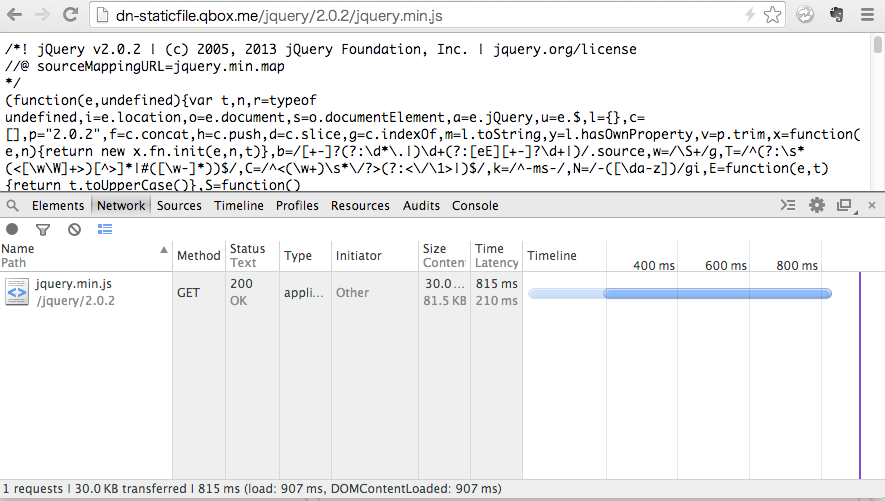885x501 pixels.
Task: Click the circular arrows extension icon beside star
Action: 805,15
